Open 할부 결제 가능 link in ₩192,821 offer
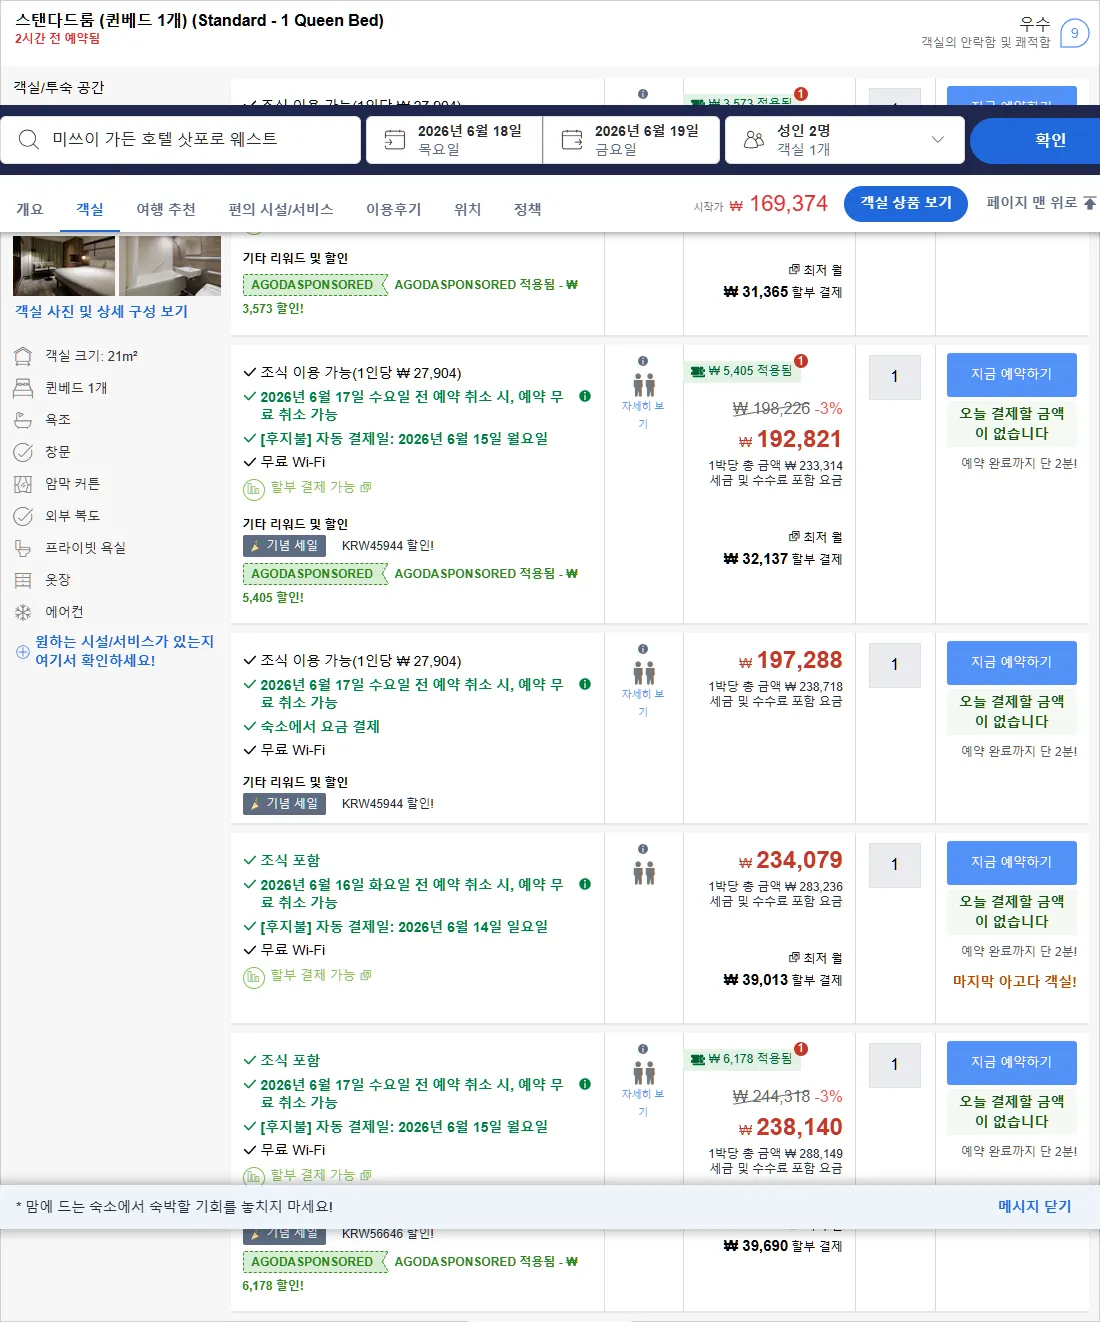The image size is (1100, 1322). [321, 487]
